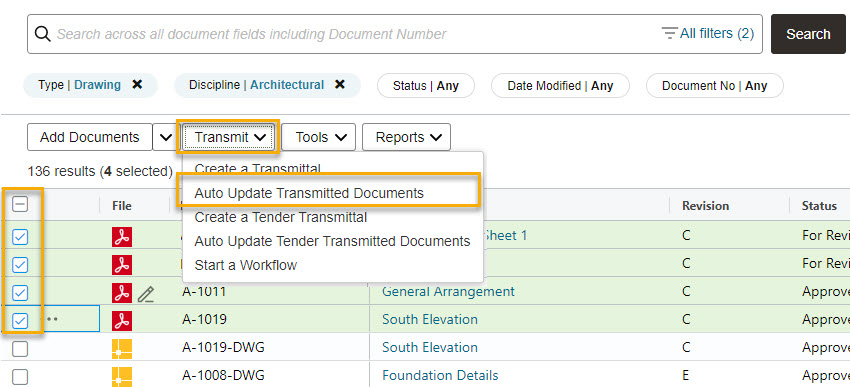Click the PDF file icon for A-1011
This screenshot has width=850, height=388.
tap(122, 293)
